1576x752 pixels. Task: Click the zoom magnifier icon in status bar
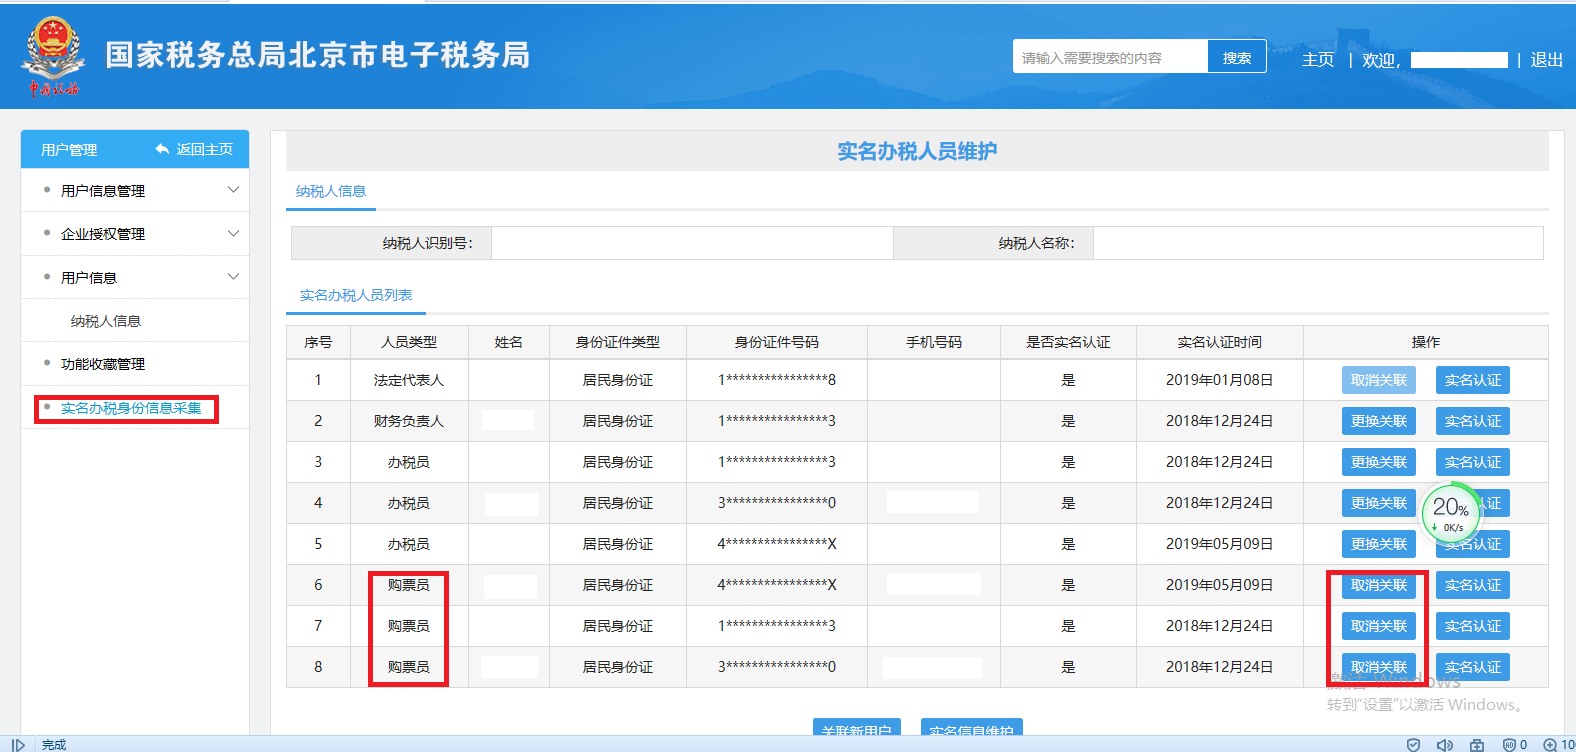pyautogui.click(x=1549, y=744)
